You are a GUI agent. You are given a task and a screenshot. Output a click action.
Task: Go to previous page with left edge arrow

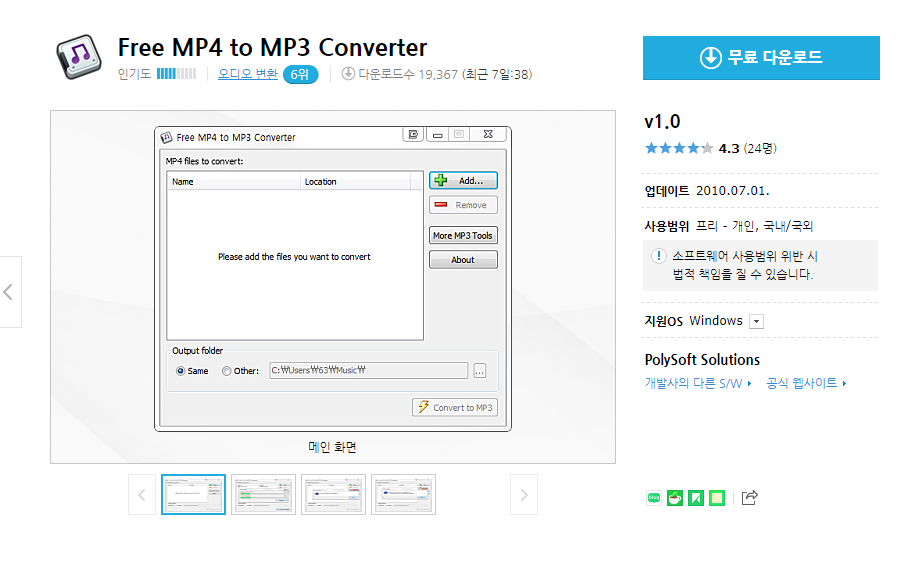(9, 292)
